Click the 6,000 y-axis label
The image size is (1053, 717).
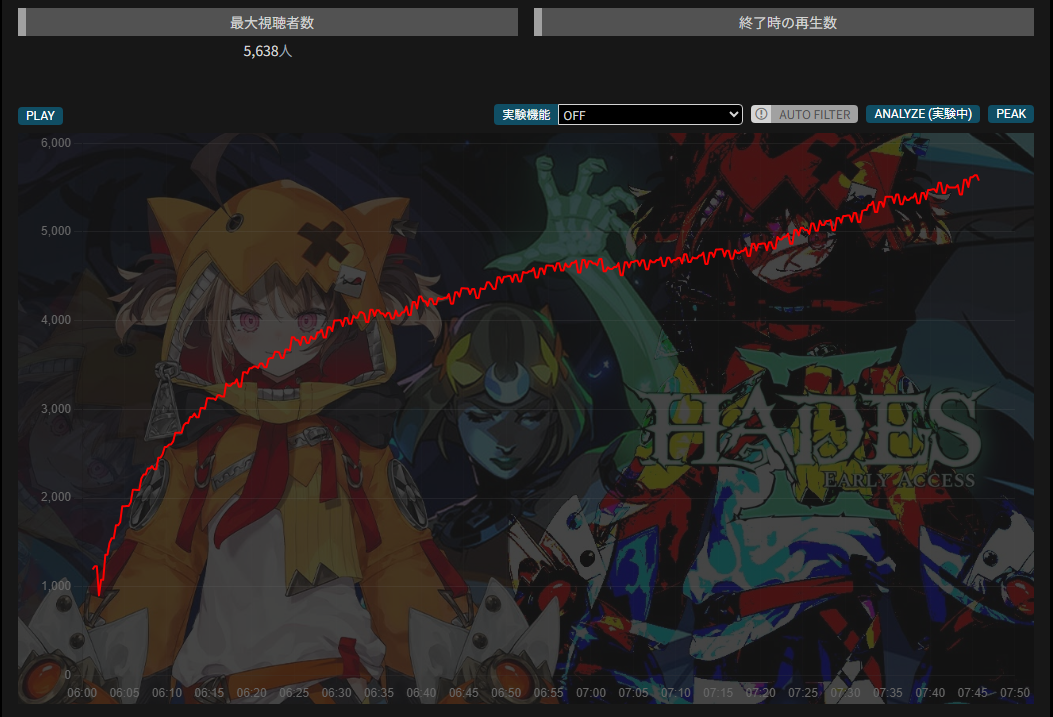click(x=56, y=143)
